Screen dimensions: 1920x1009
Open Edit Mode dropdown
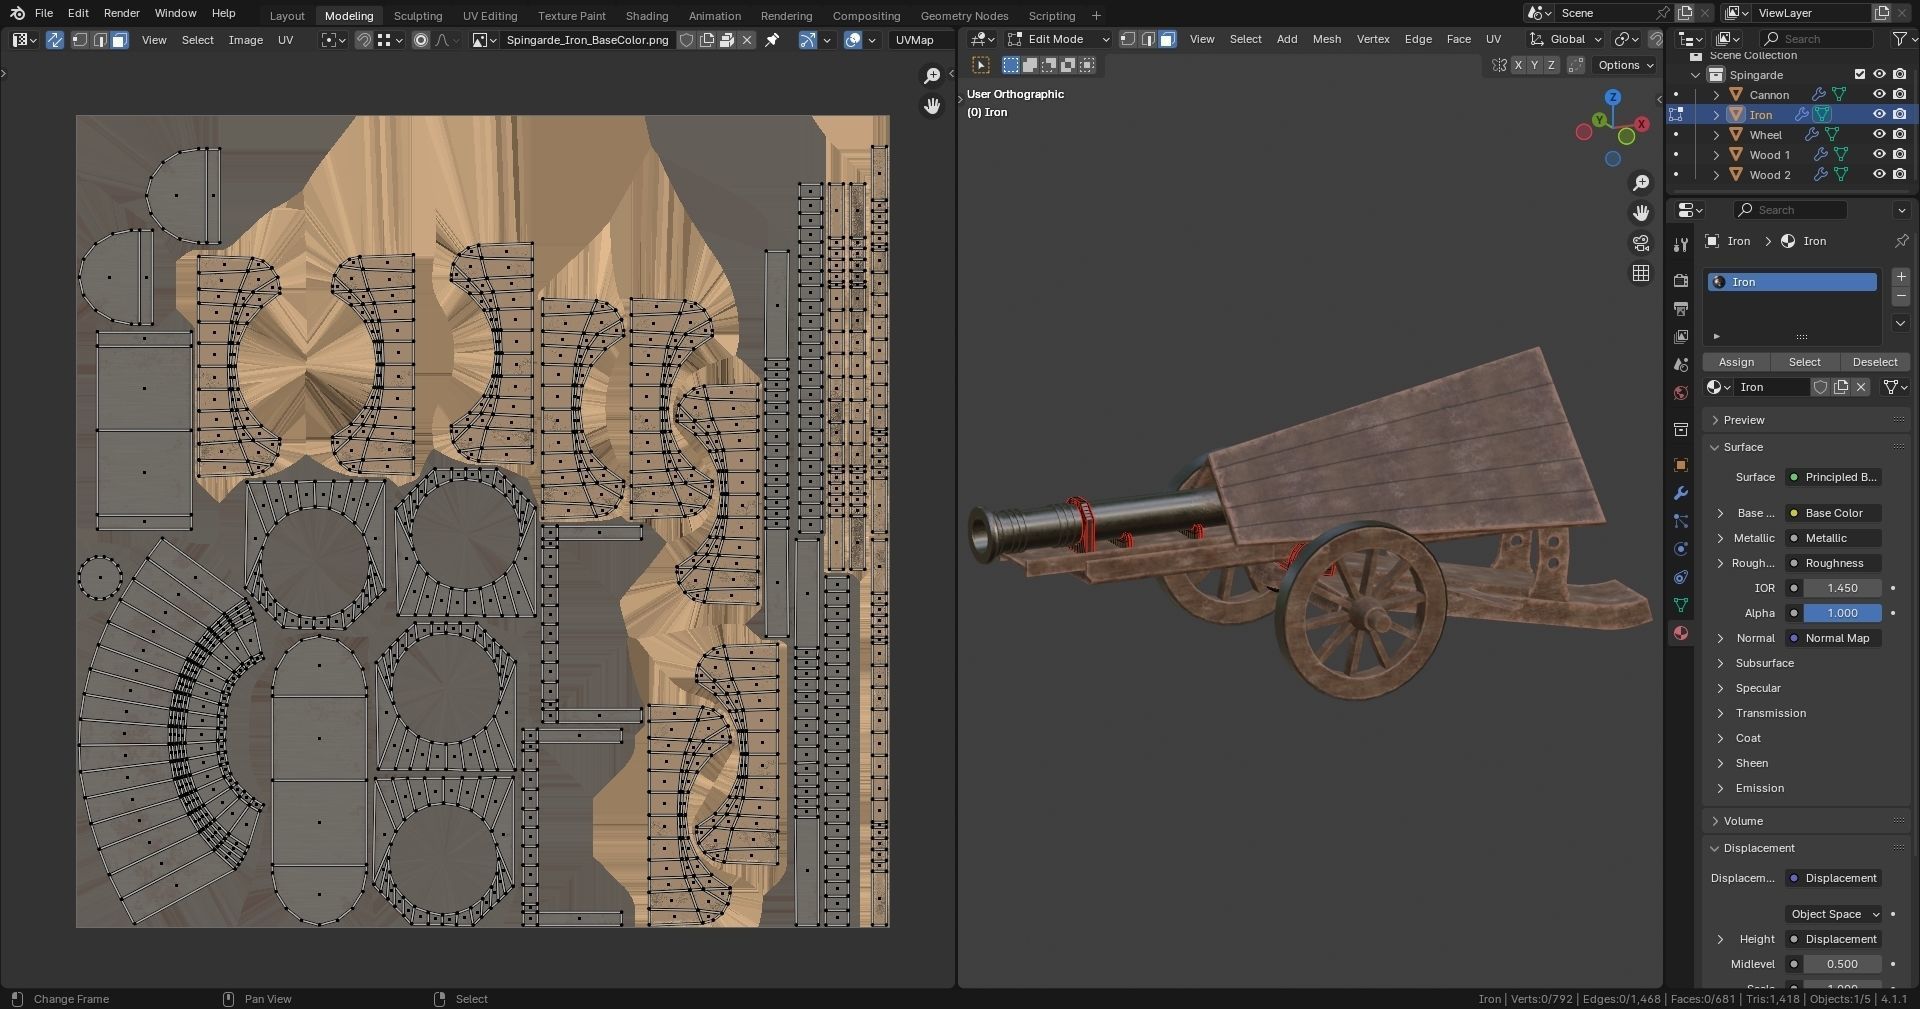point(1058,39)
